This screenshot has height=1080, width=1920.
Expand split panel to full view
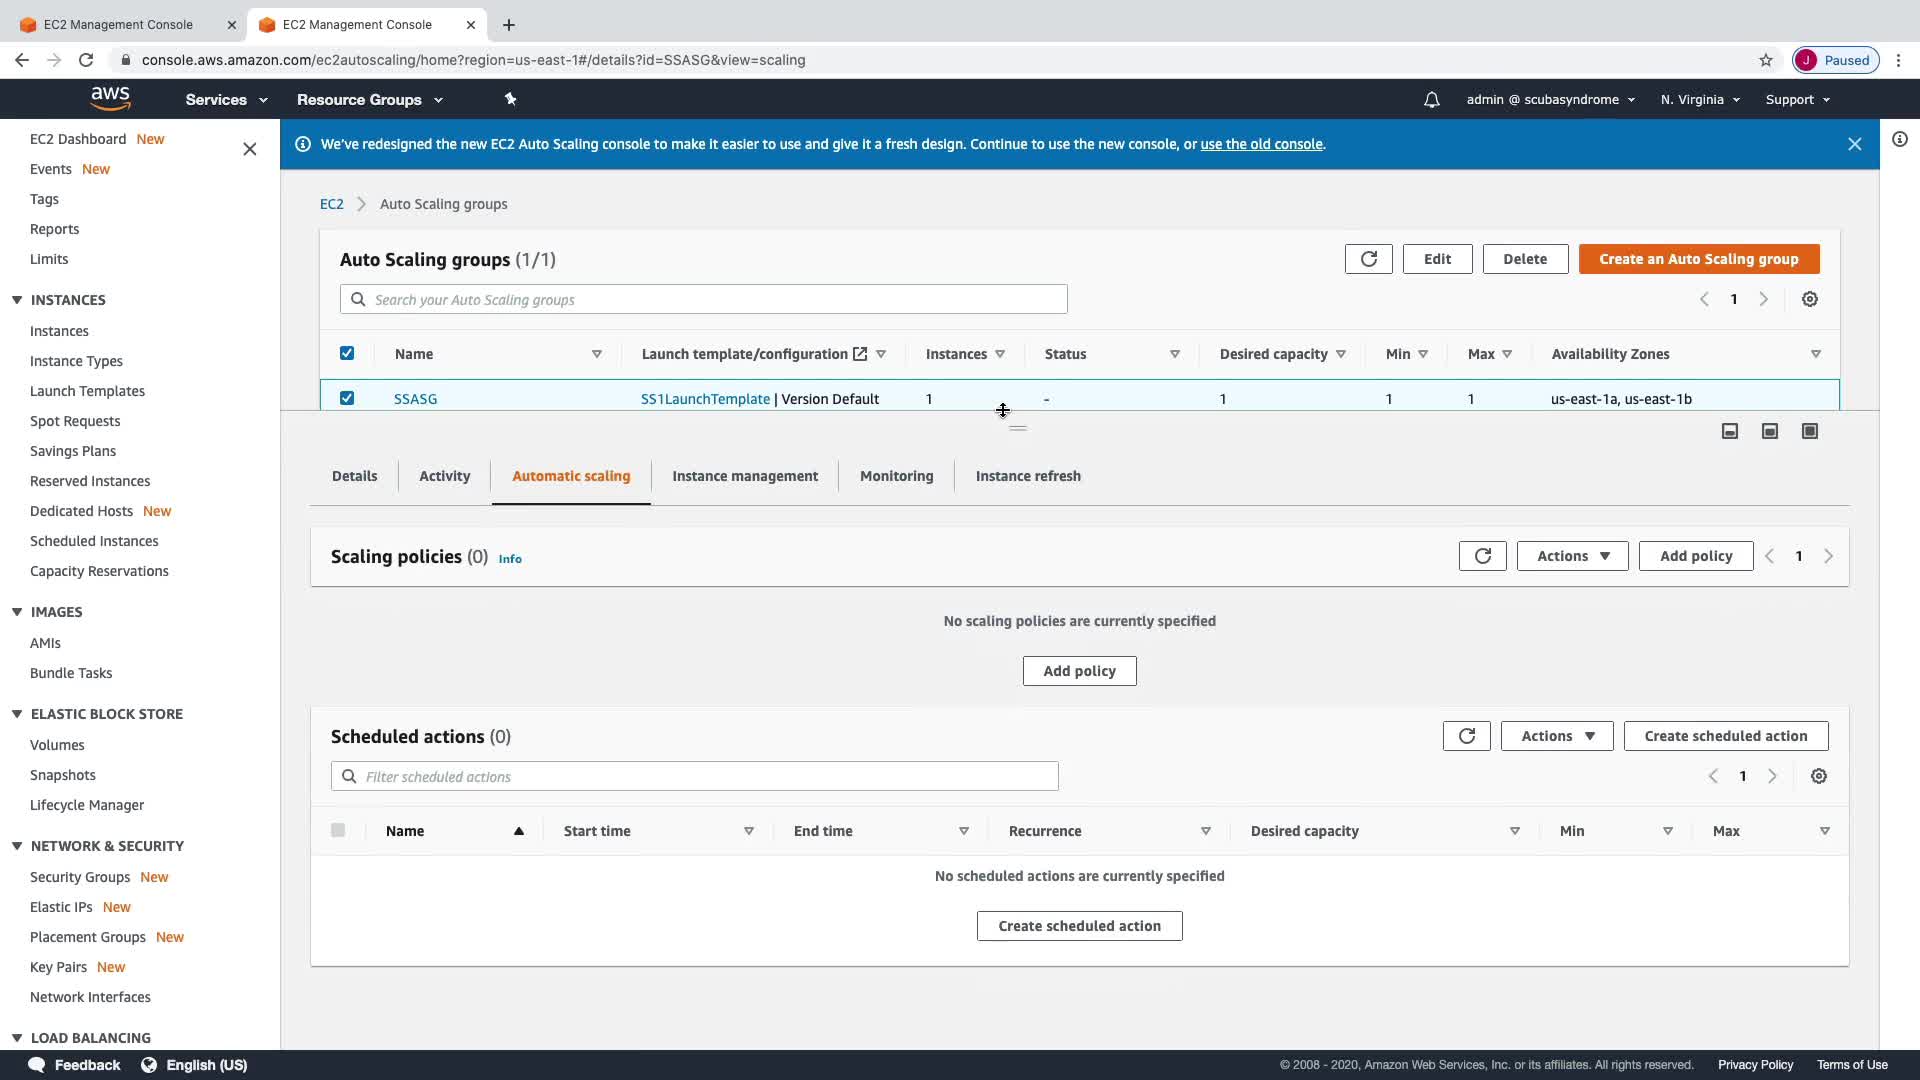tap(1809, 431)
